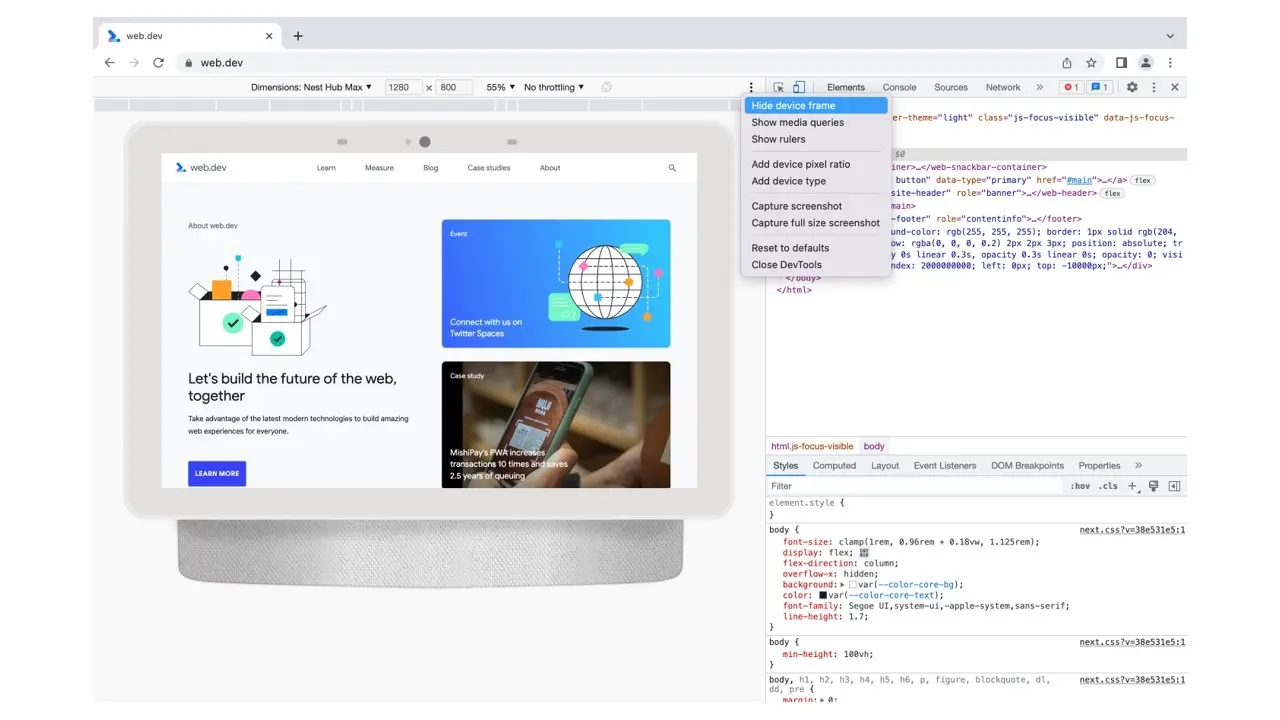Click the inspect element picker icon

click(779, 88)
